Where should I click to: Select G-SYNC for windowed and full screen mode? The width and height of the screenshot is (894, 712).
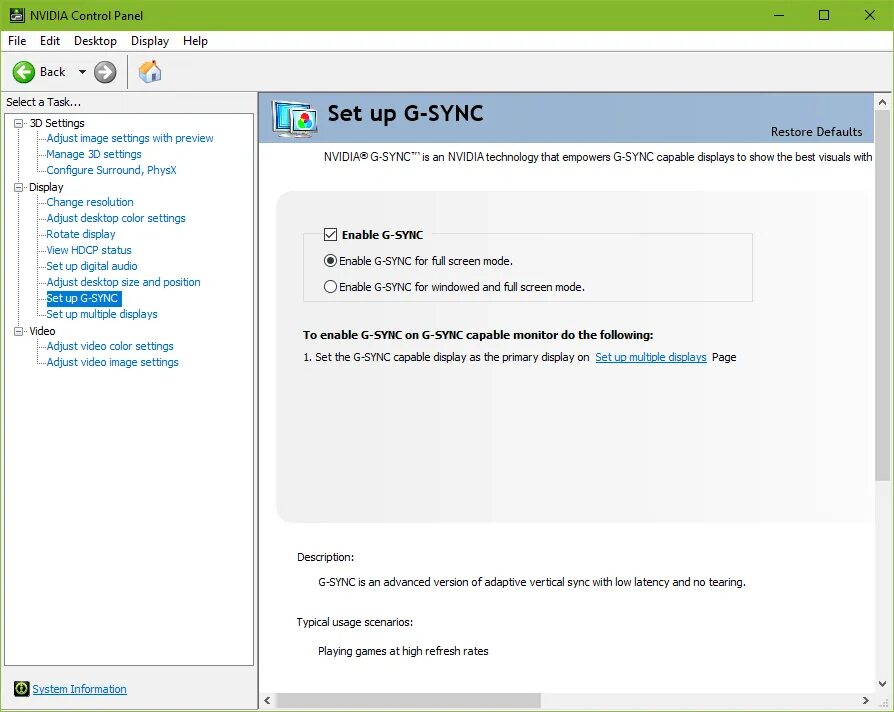coord(330,287)
